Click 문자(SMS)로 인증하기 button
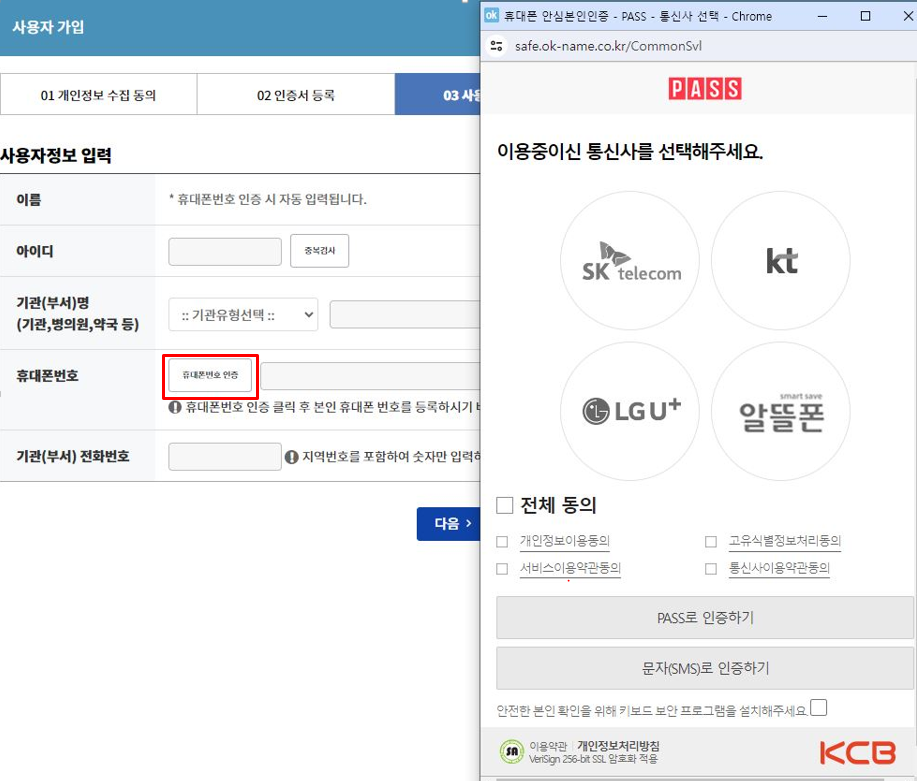 pyautogui.click(x=705, y=668)
